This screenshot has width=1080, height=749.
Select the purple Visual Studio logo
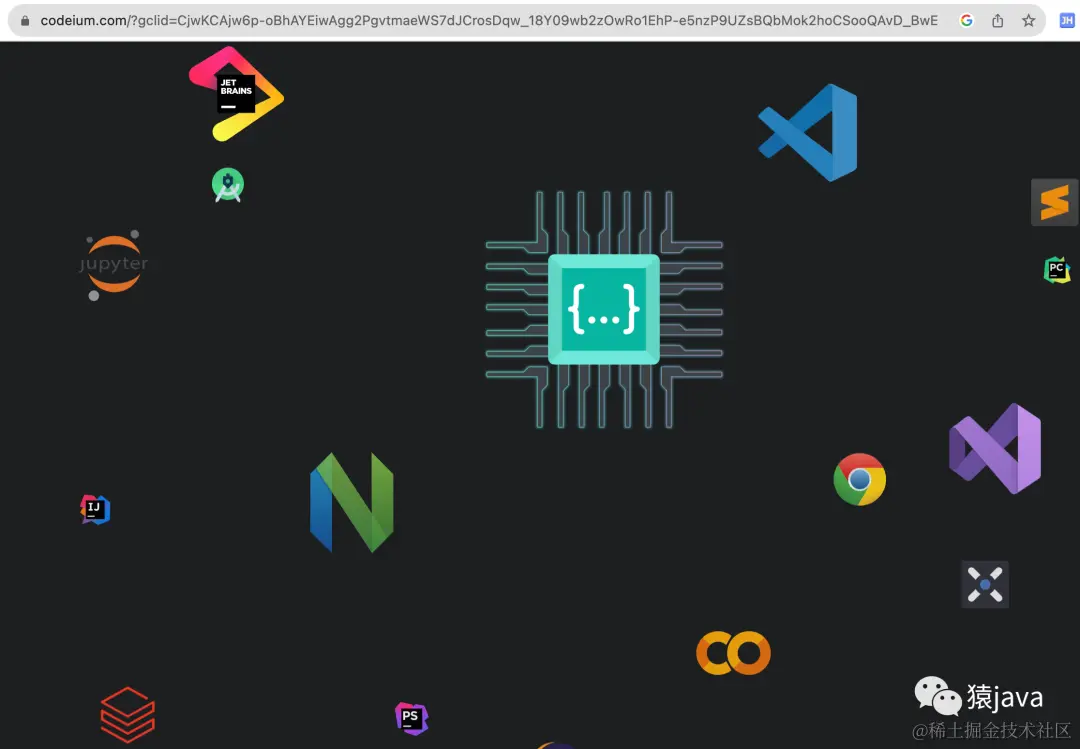click(995, 448)
